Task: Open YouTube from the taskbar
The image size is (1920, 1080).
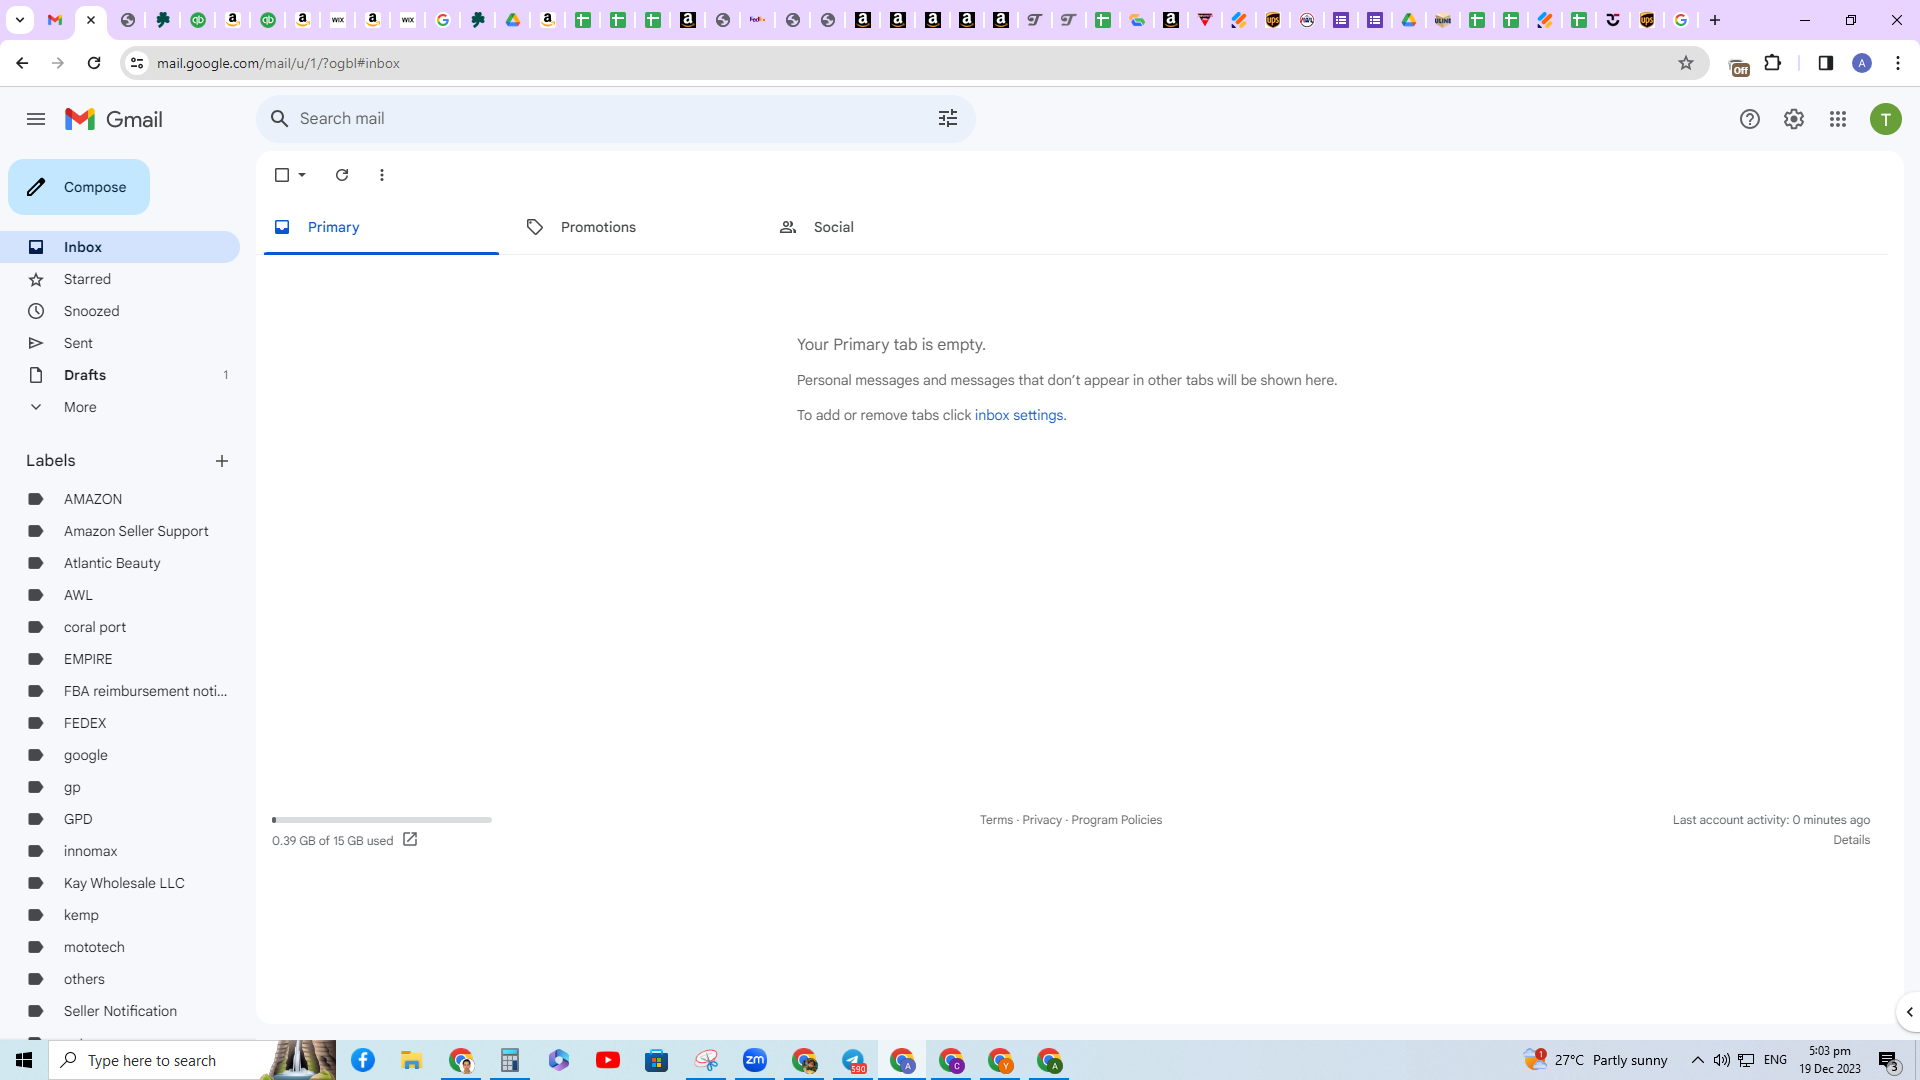Action: 608,1060
